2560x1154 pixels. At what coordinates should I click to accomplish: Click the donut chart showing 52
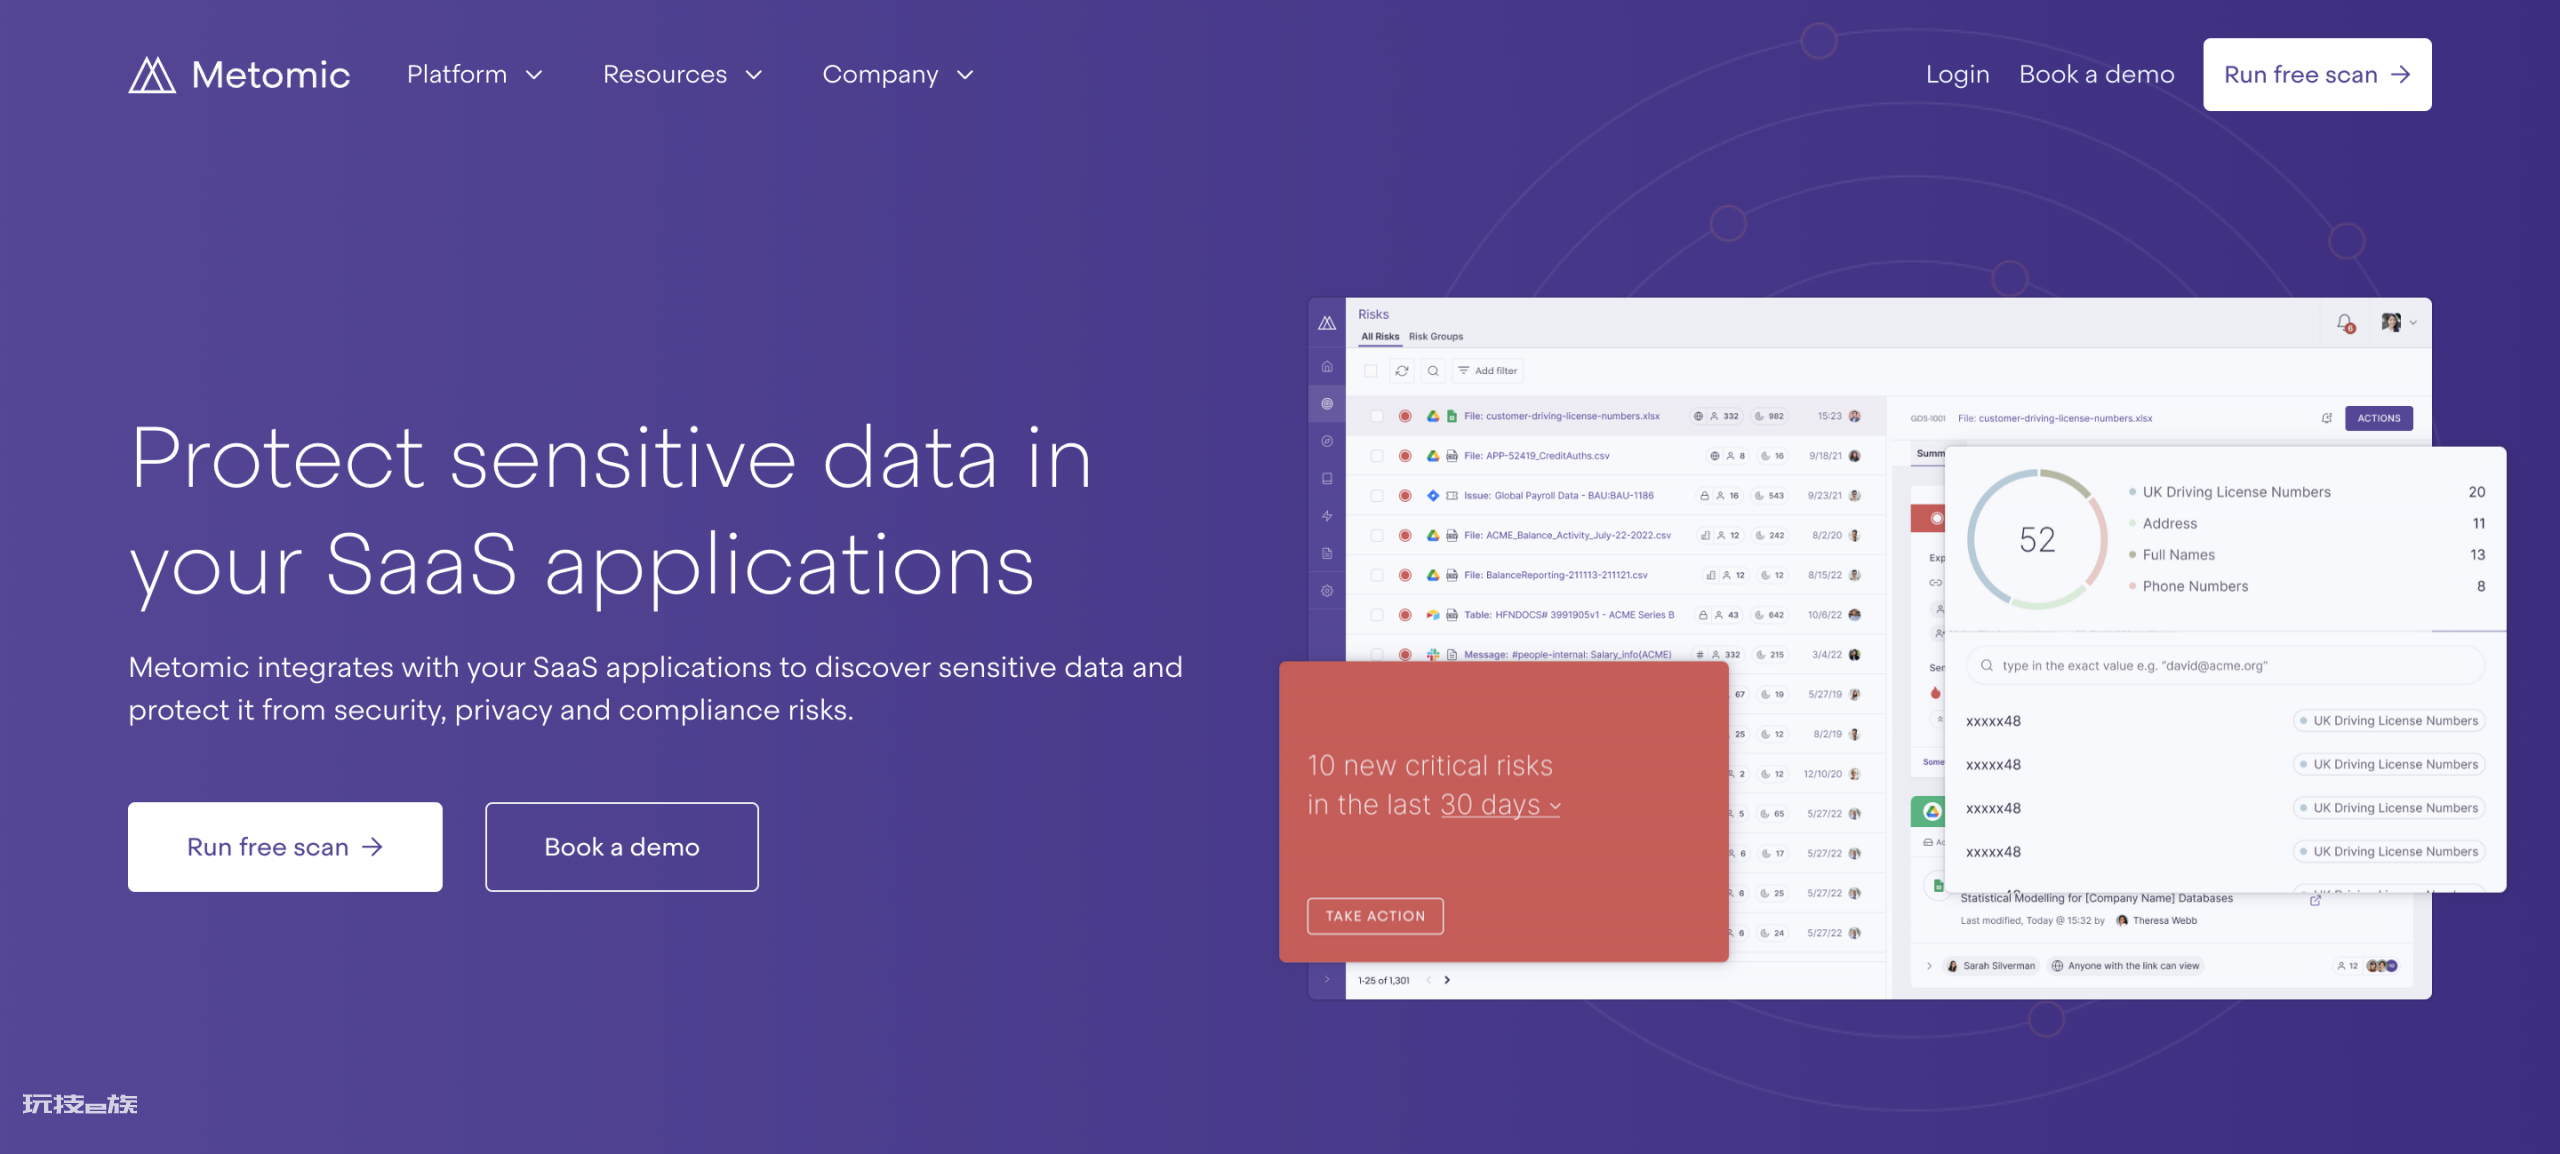coord(2037,540)
